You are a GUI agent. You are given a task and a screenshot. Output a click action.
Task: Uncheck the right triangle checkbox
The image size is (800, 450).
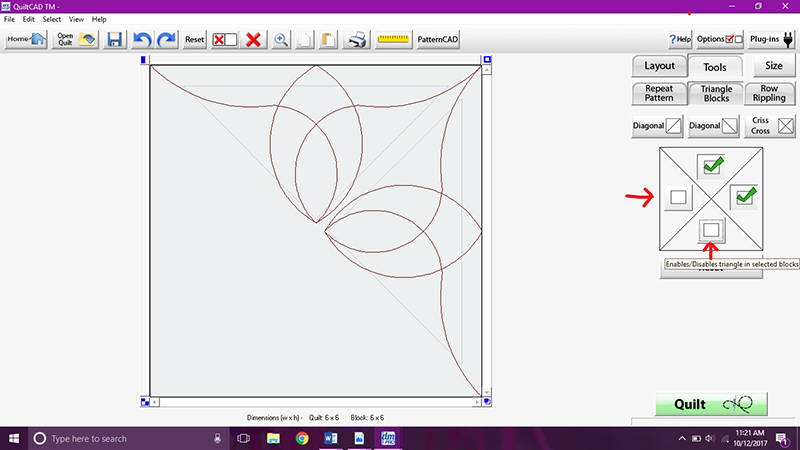point(744,197)
